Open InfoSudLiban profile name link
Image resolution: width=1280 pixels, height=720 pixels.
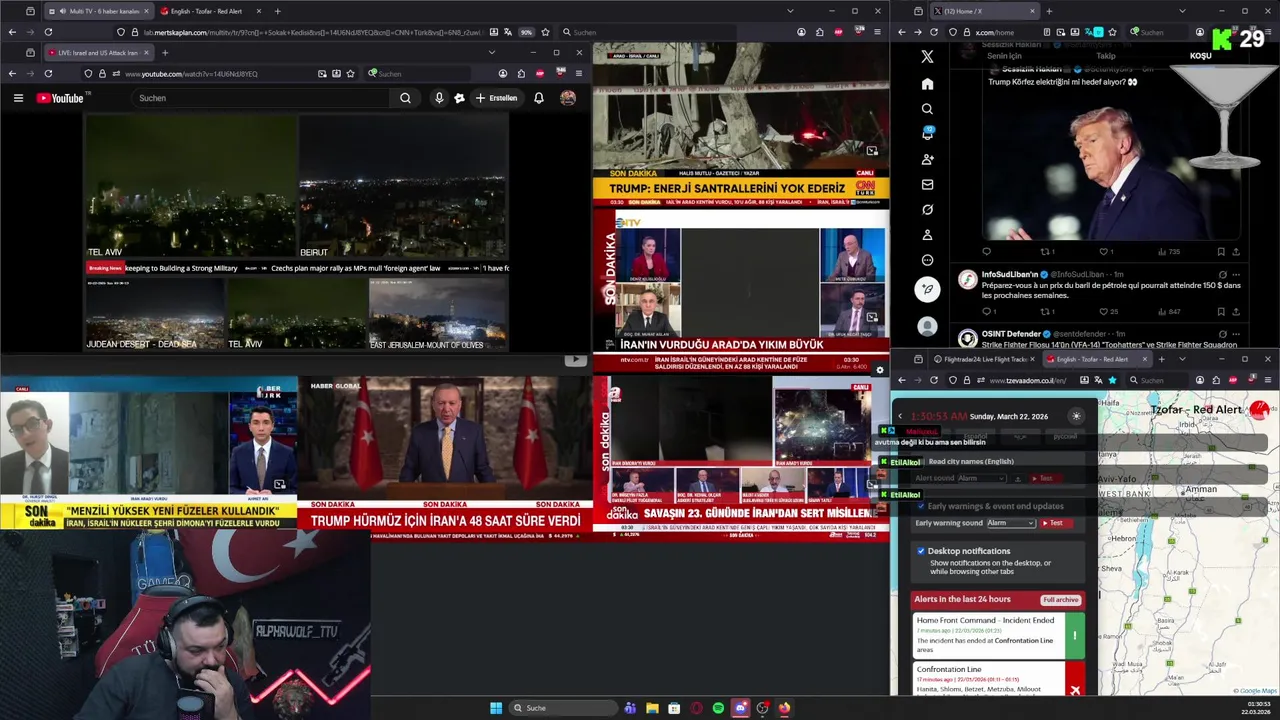[x=1009, y=274]
